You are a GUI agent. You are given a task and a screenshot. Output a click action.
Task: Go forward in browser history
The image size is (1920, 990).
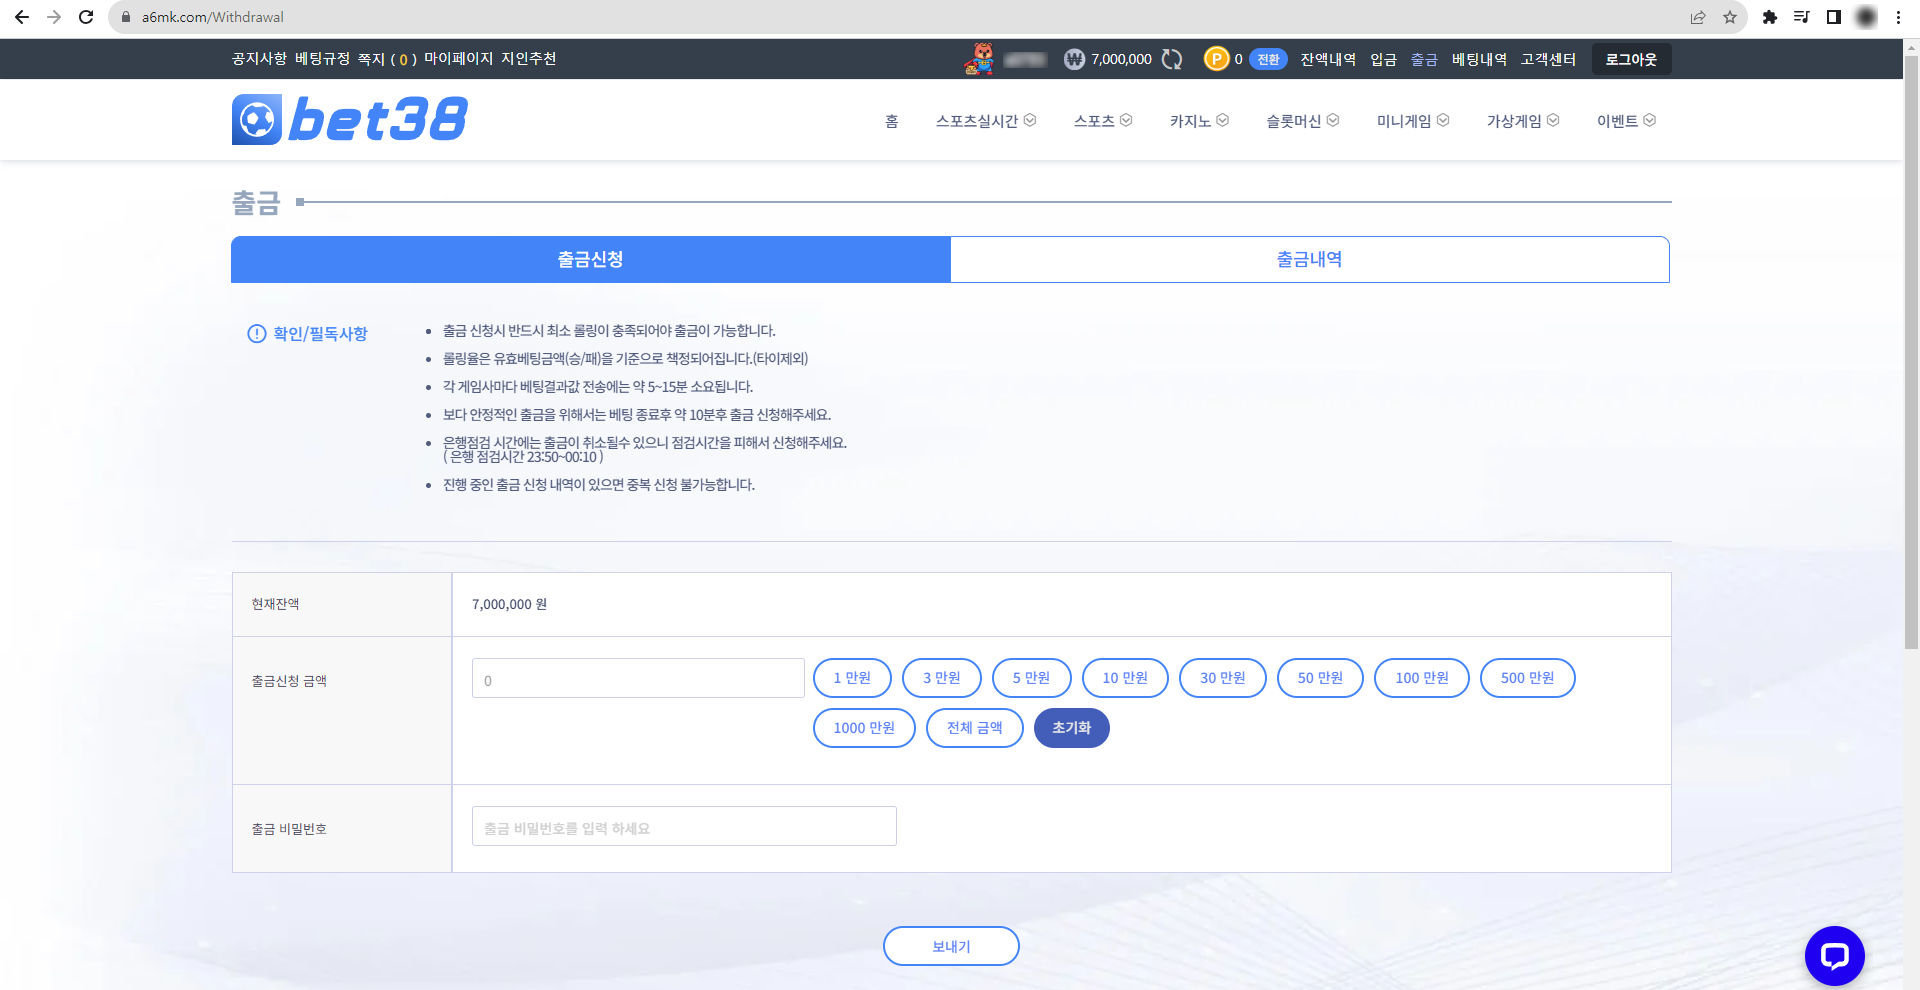[54, 17]
